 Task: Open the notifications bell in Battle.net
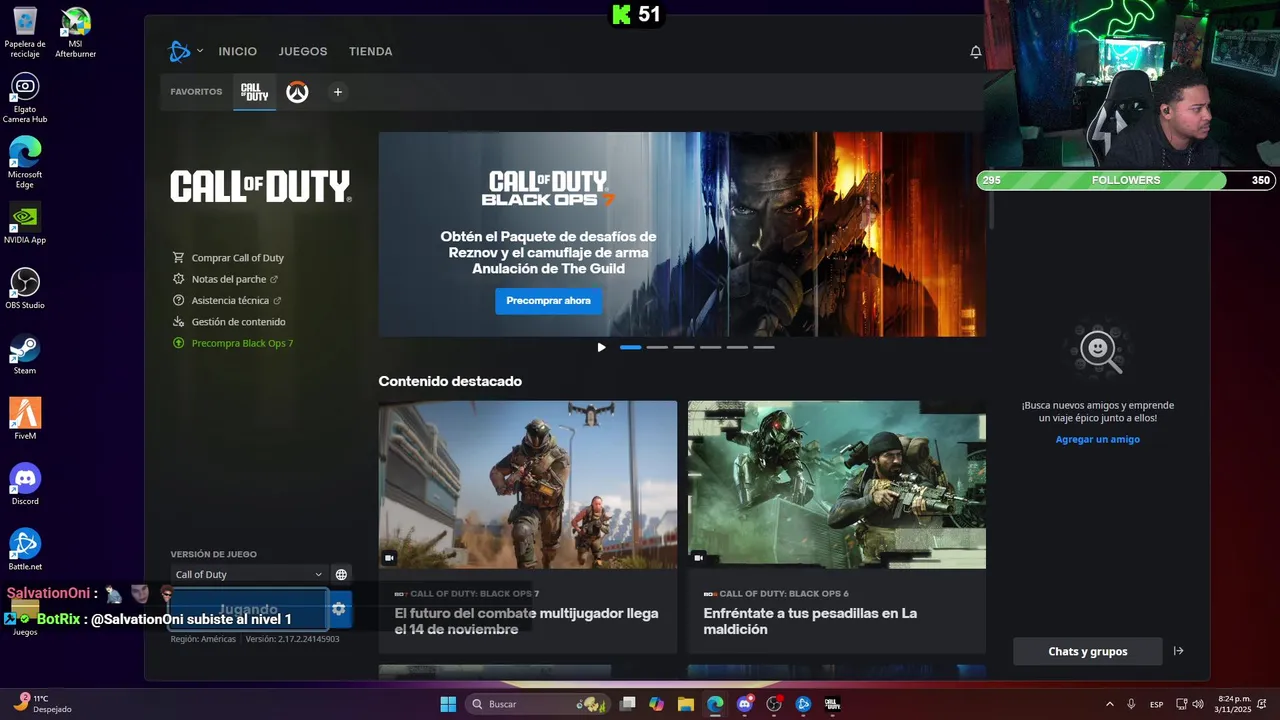pyautogui.click(x=976, y=52)
